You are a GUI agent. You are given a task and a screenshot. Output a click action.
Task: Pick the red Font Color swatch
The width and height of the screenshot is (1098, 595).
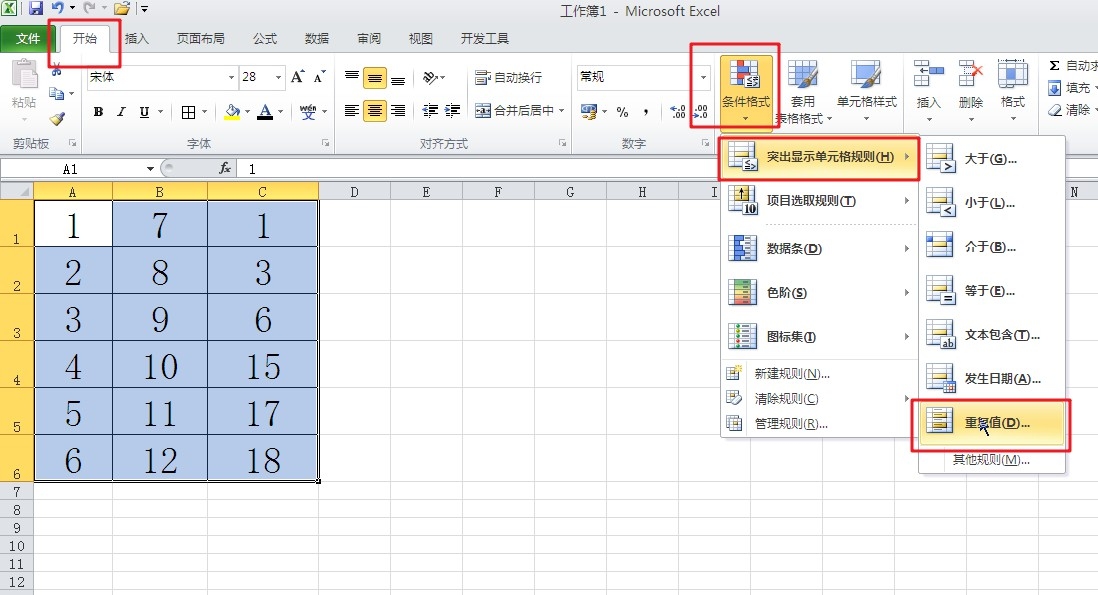click(265, 113)
